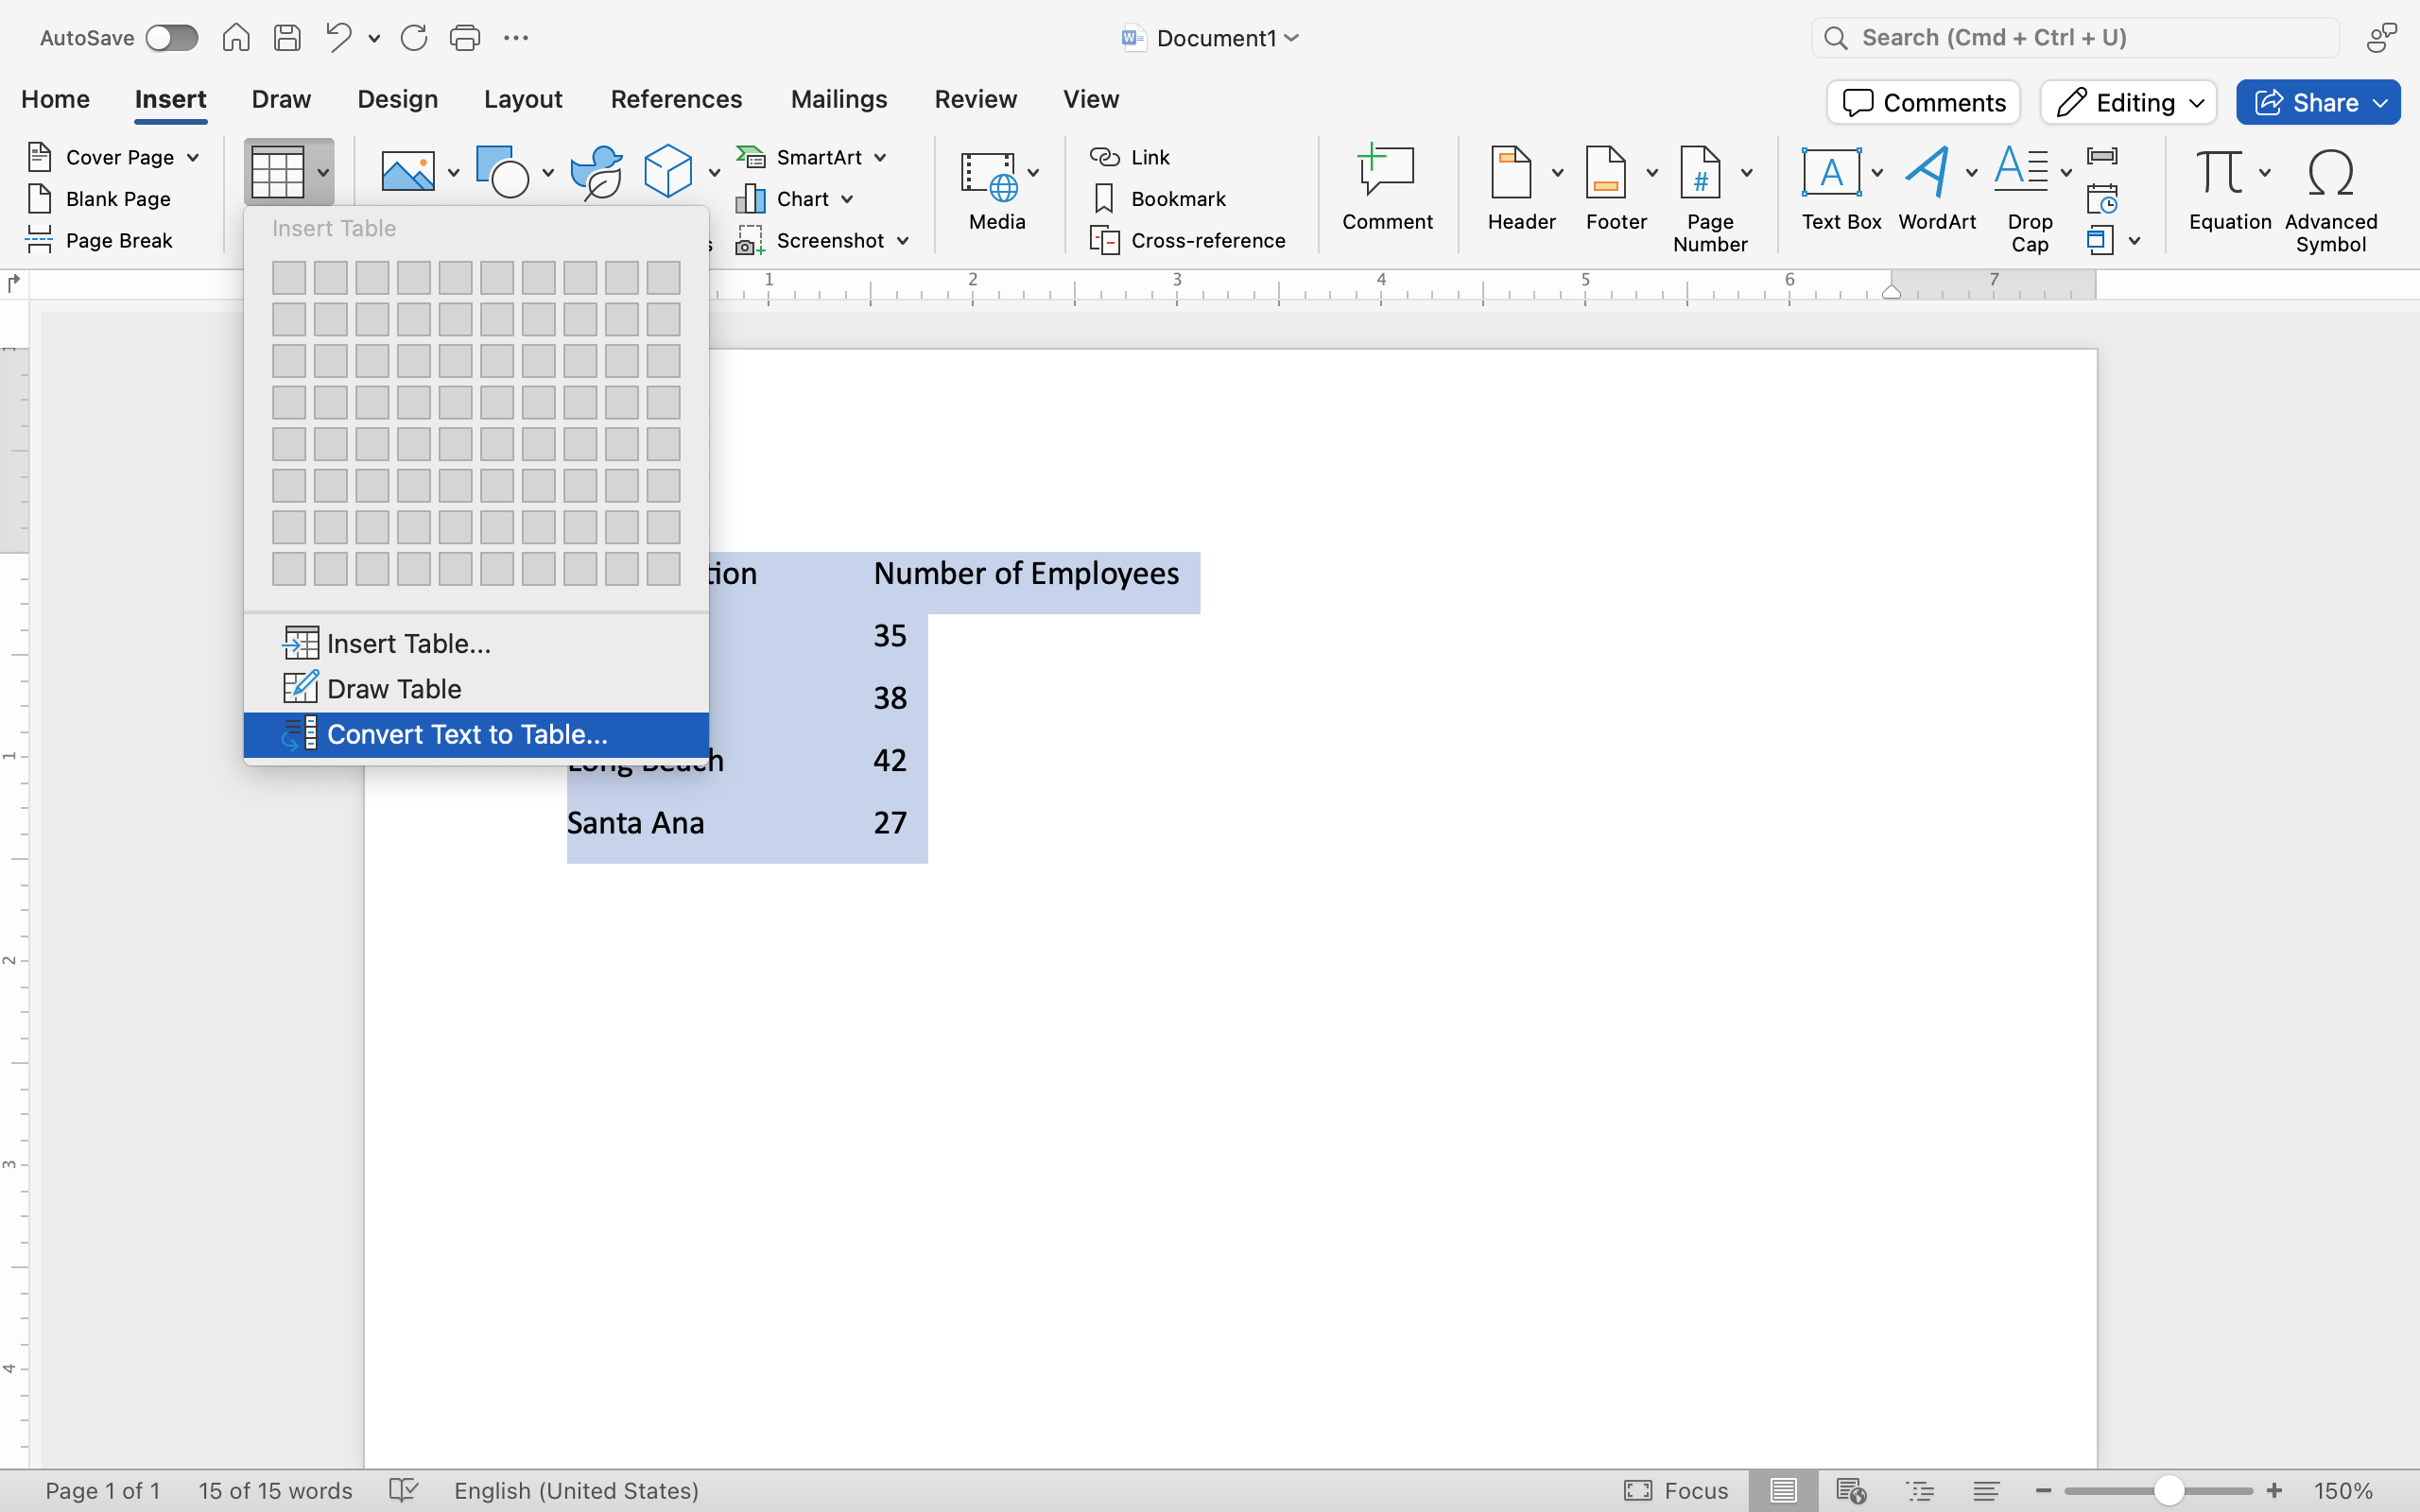Insert a Blank Page
The height and width of the screenshot is (1512, 2420).
point(99,199)
